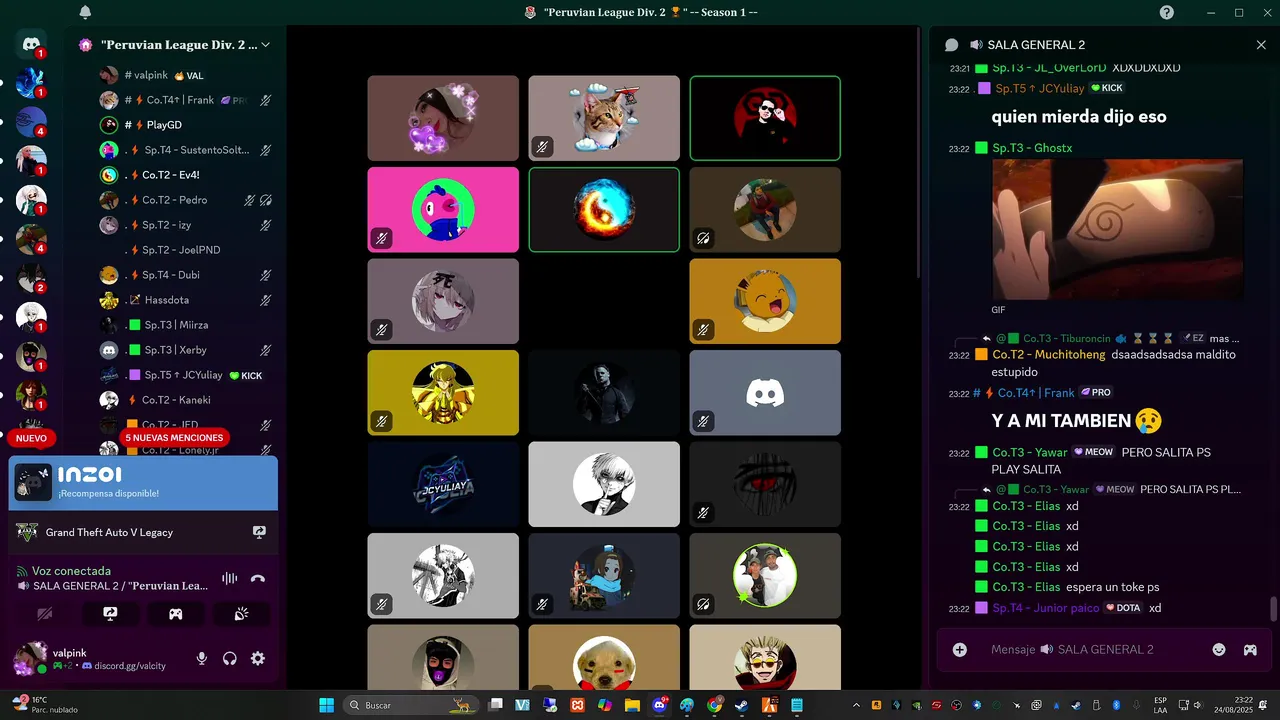This screenshot has height=720, width=1280.
Task: Select voice member Co.T2 - Pedro
Action: tap(186, 200)
